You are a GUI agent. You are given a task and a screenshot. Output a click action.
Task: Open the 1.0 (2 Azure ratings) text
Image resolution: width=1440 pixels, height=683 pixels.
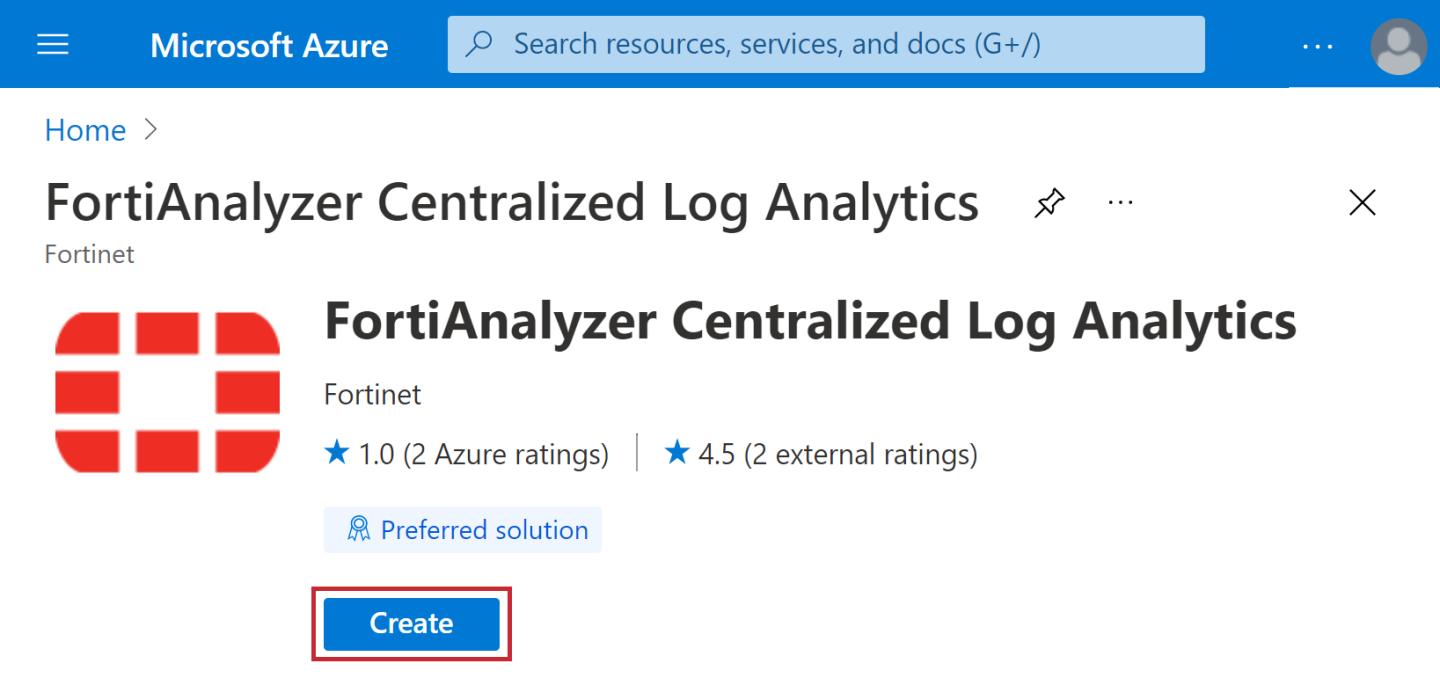click(483, 455)
